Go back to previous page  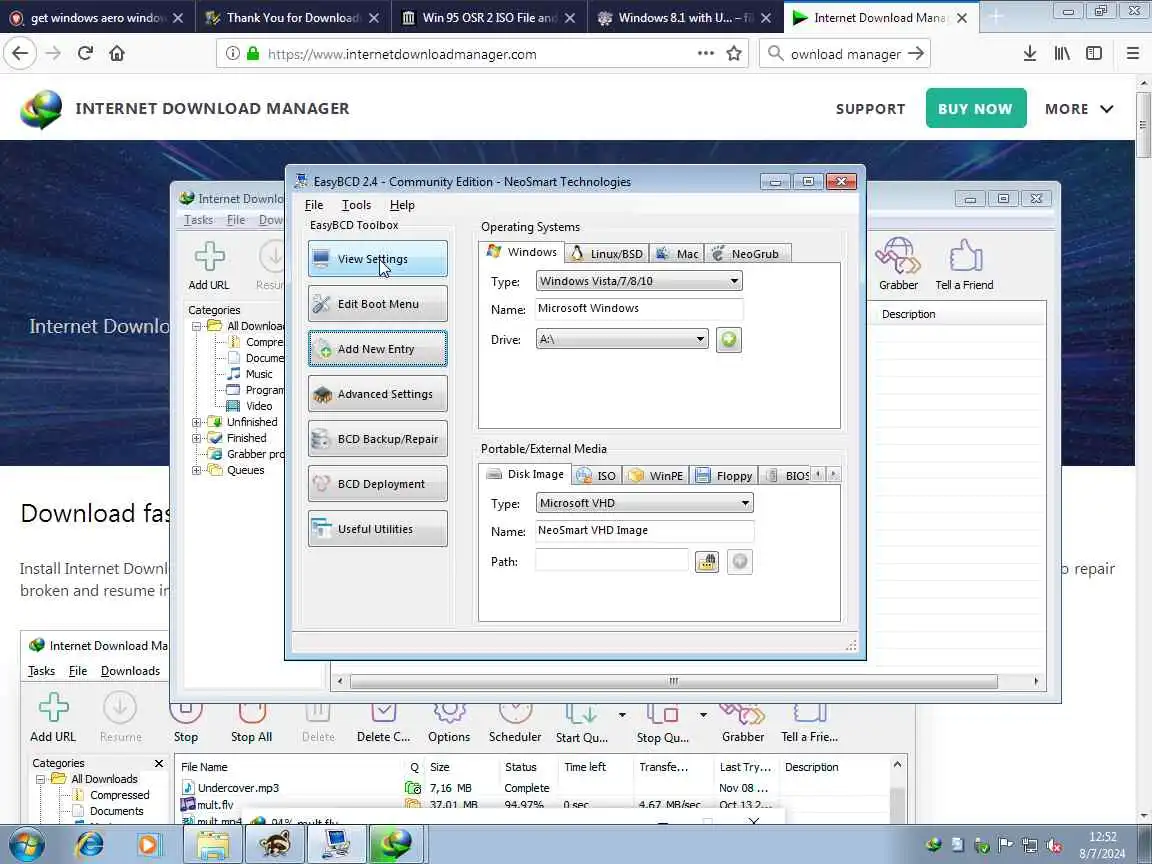pyautogui.click(x=20, y=53)
